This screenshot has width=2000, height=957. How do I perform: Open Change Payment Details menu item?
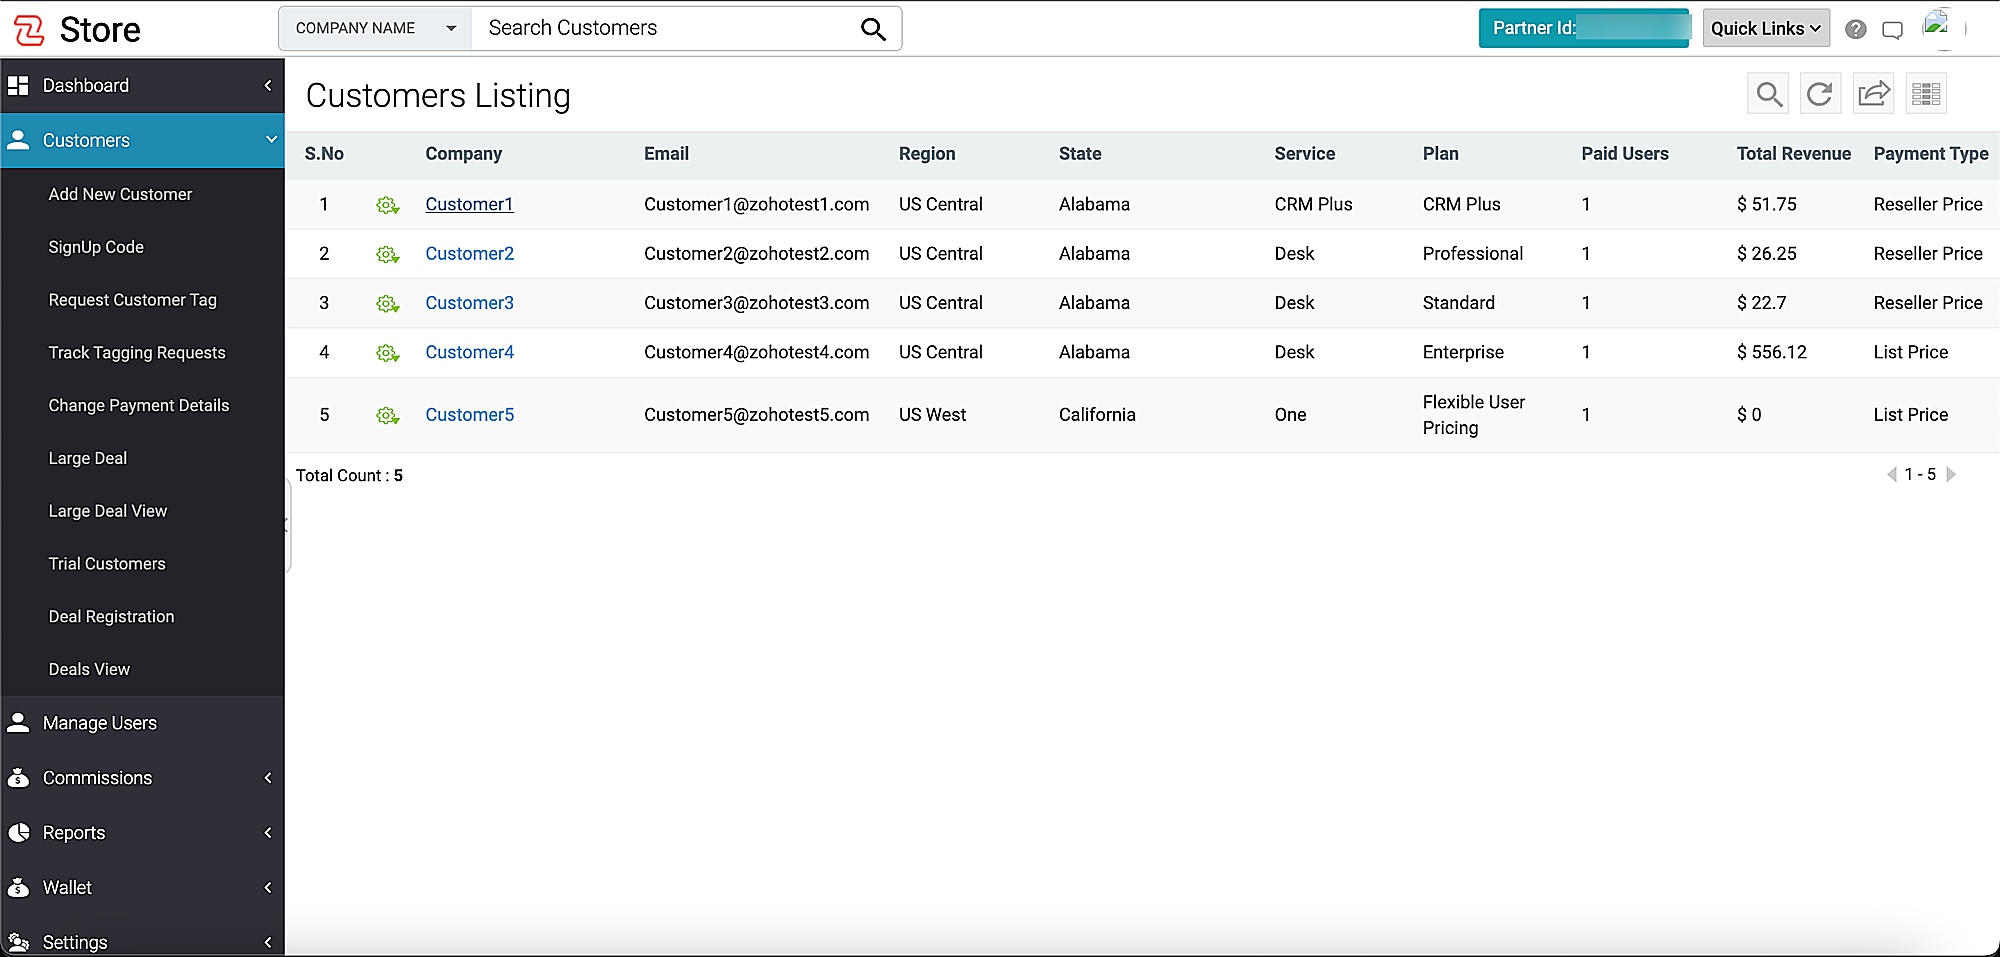click(139, 405)
